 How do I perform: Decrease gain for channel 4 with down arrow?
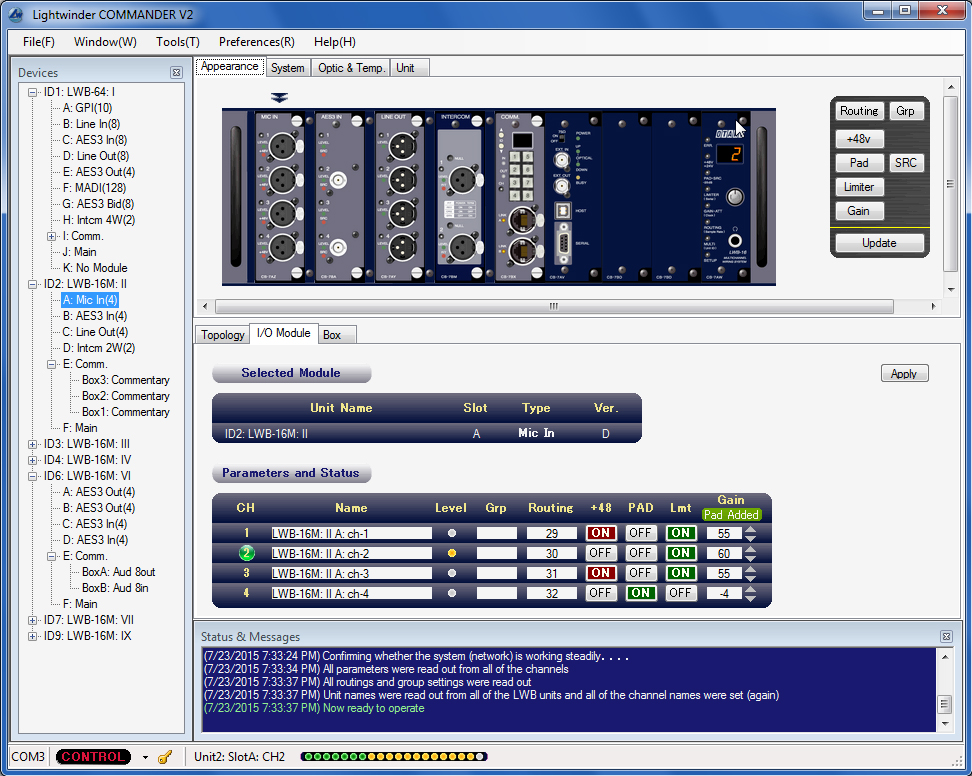point(751,597)
